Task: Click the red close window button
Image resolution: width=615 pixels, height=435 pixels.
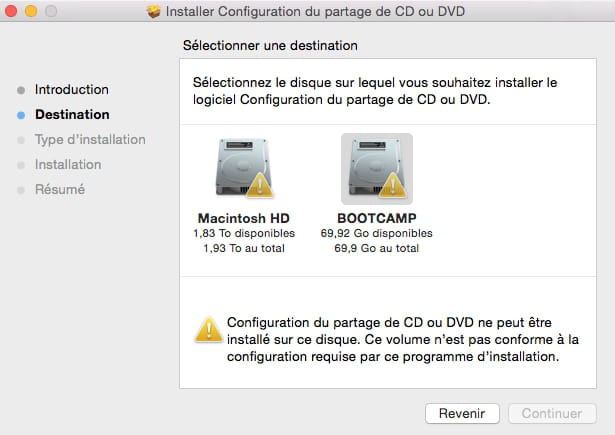Action: tap(11, 11)
